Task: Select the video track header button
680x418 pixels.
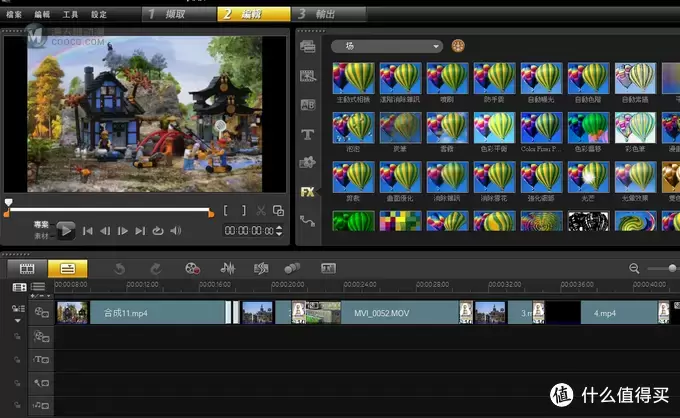Action: click(41, 313)
